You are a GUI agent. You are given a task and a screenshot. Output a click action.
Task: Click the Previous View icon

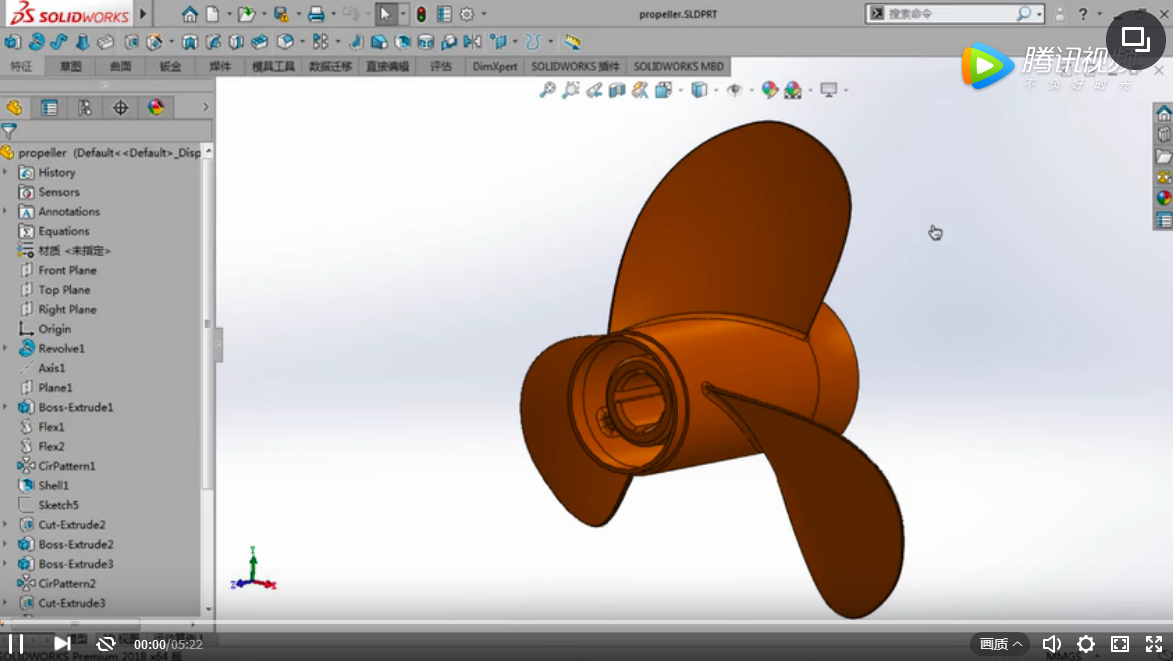pyautogui.click(x=594, y=90)
